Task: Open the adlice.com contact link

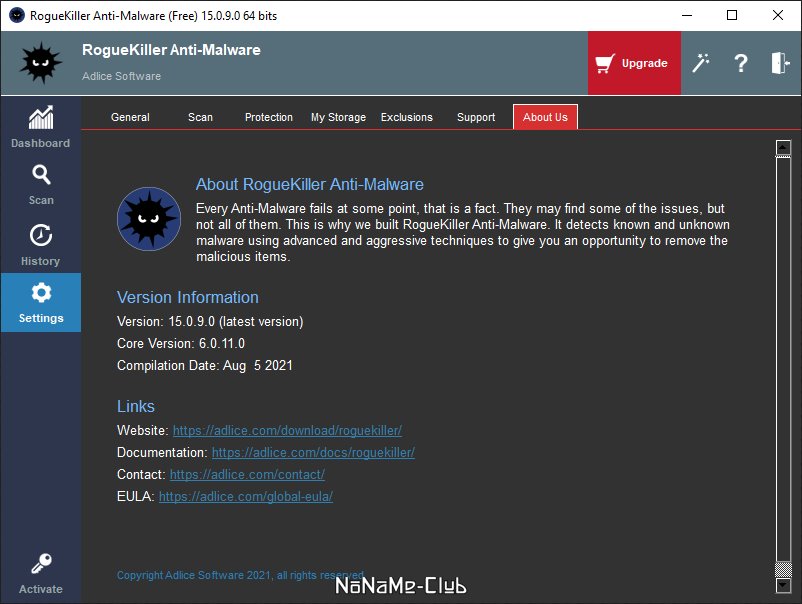Action: 247,475
